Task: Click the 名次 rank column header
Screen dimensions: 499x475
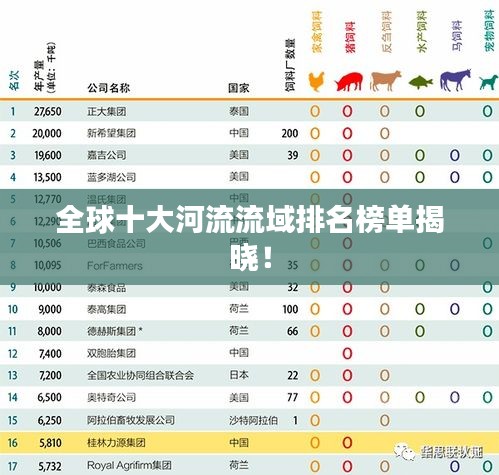Action: 14,81
